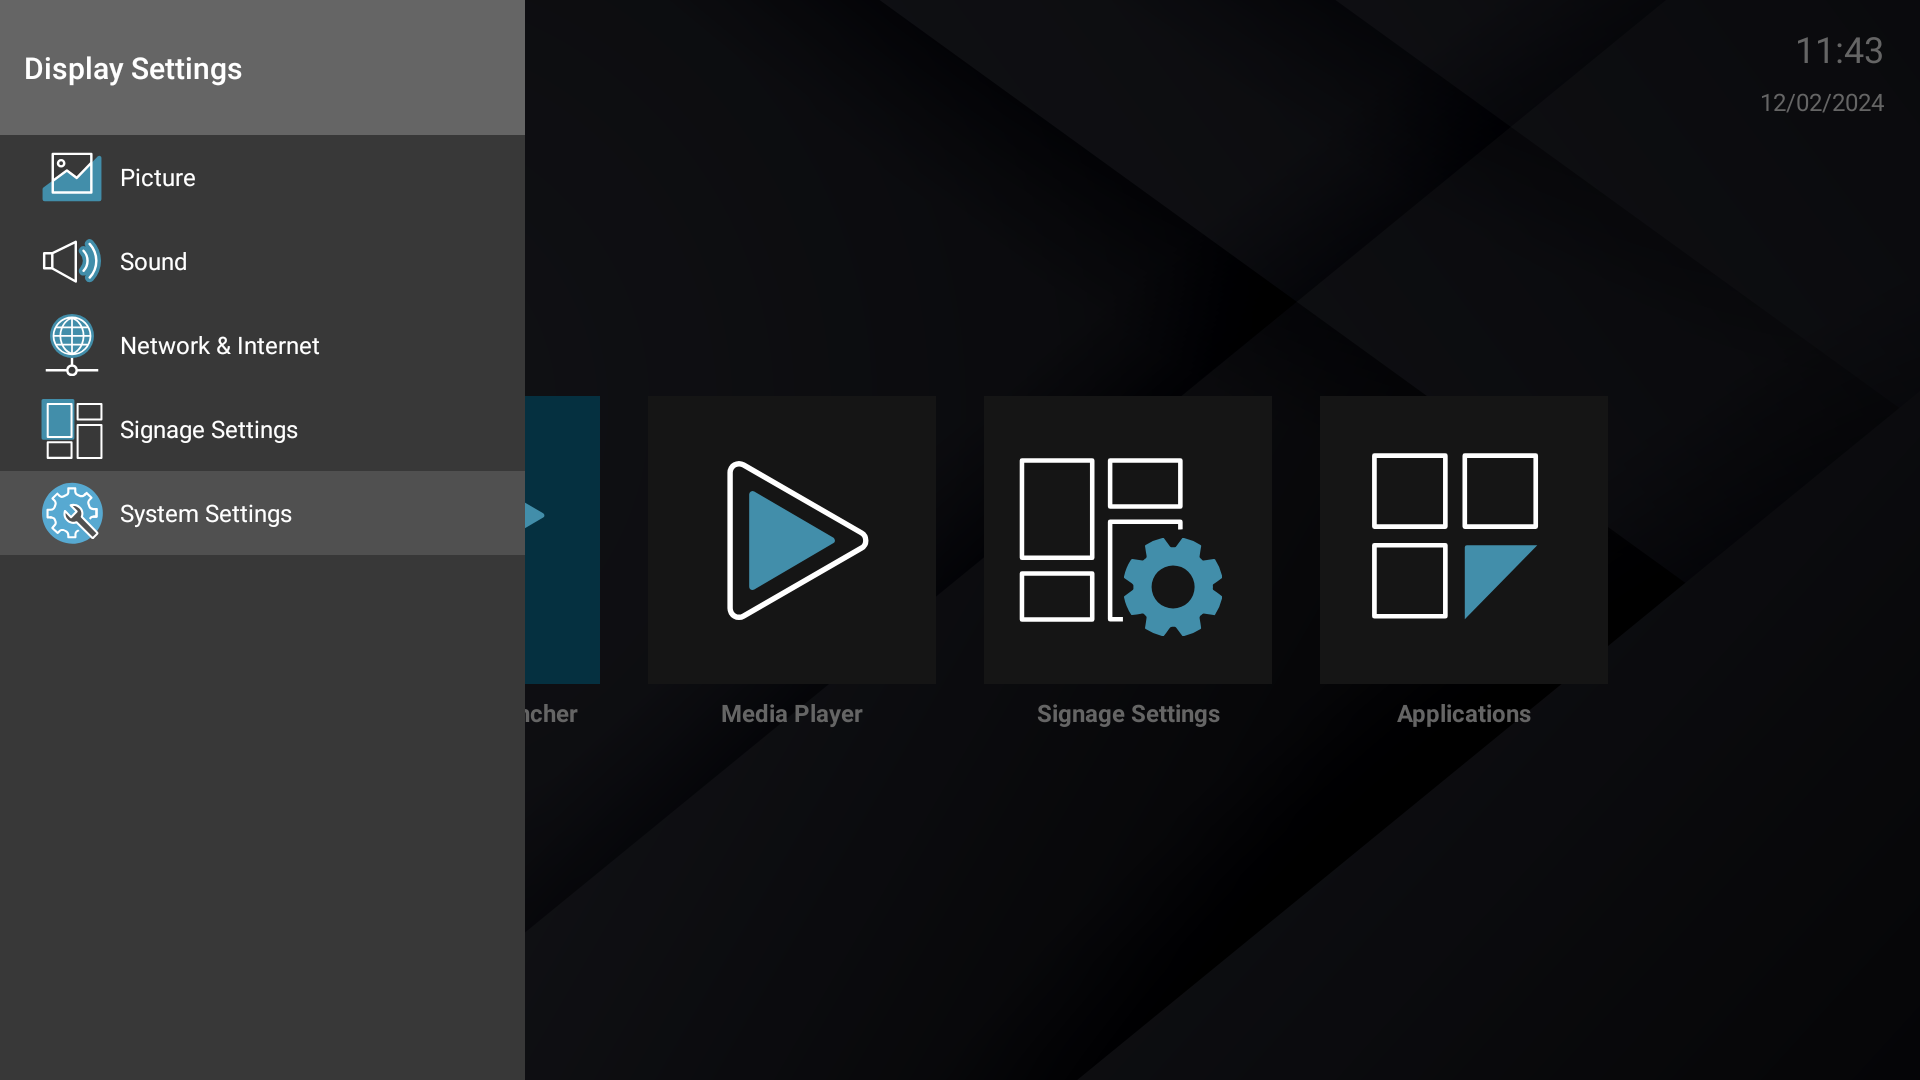
Task: Select Sound settings menu item
Action: tap(153, 261)
